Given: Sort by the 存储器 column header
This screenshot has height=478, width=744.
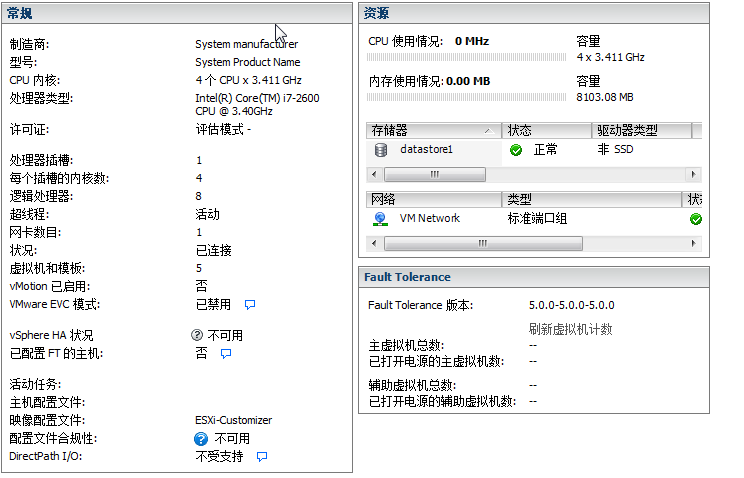Looking at the screenshot, I should click(434, 130).
